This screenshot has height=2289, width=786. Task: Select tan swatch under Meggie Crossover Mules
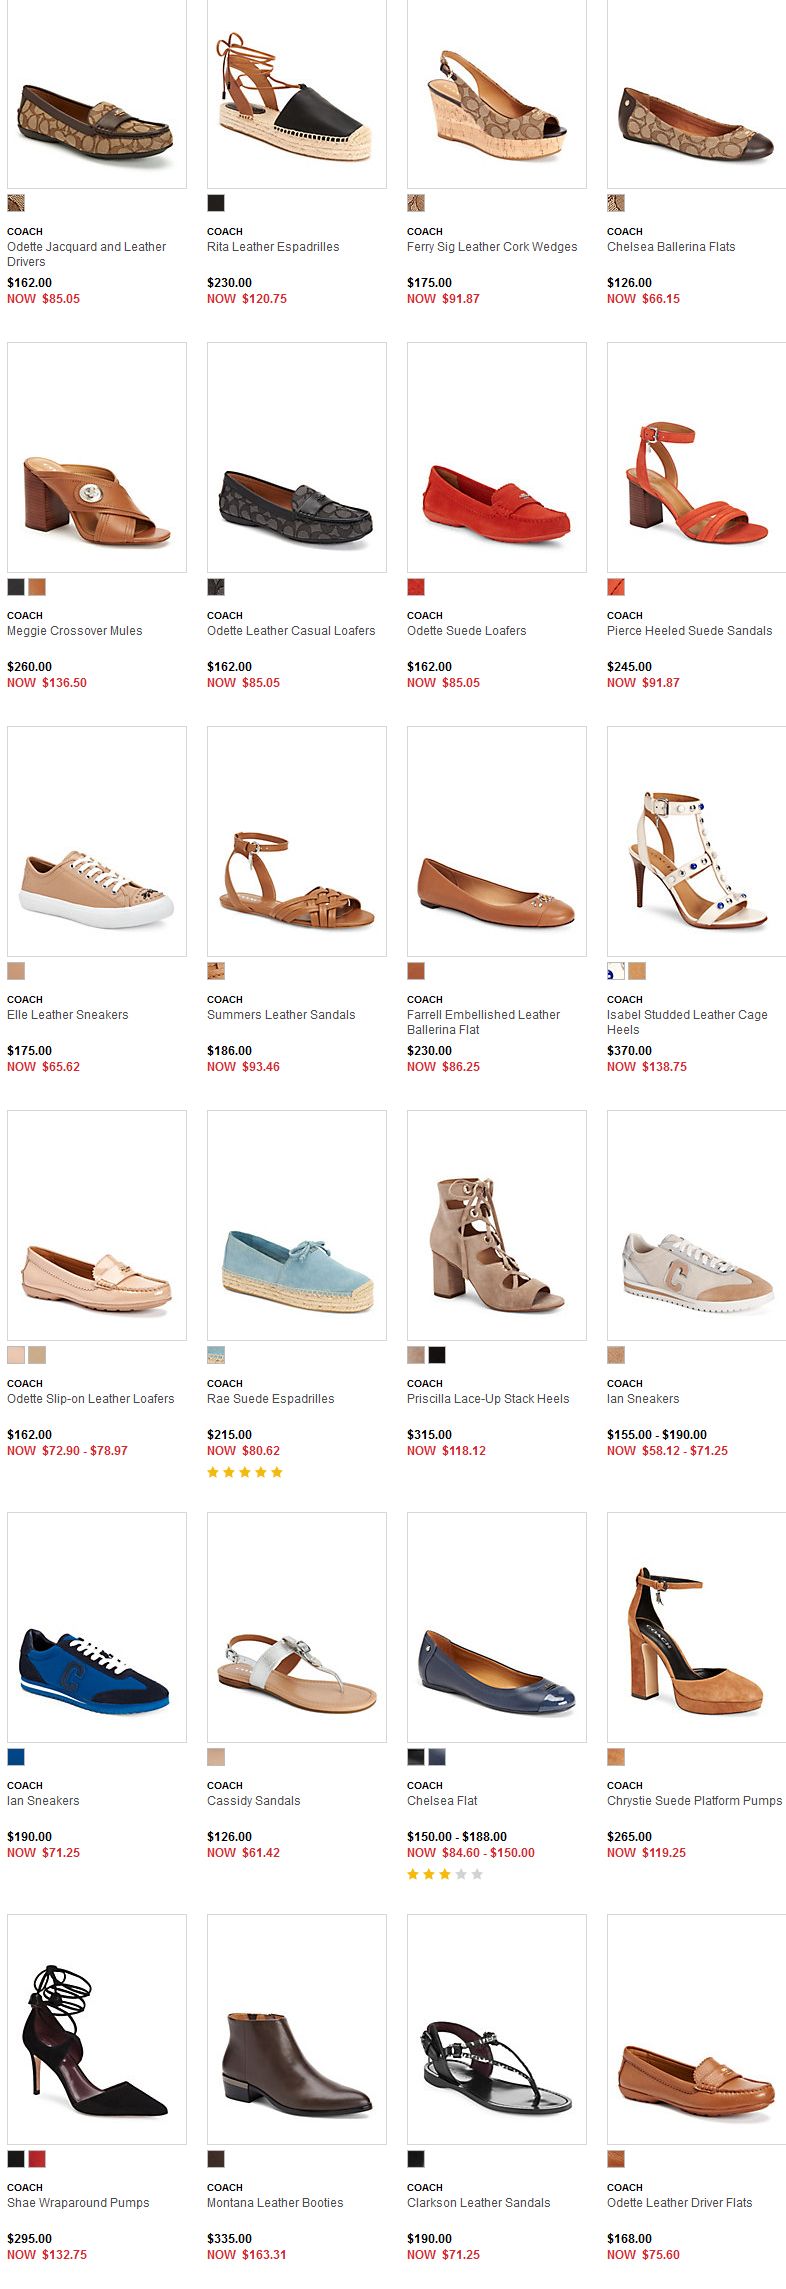point(37,587)
